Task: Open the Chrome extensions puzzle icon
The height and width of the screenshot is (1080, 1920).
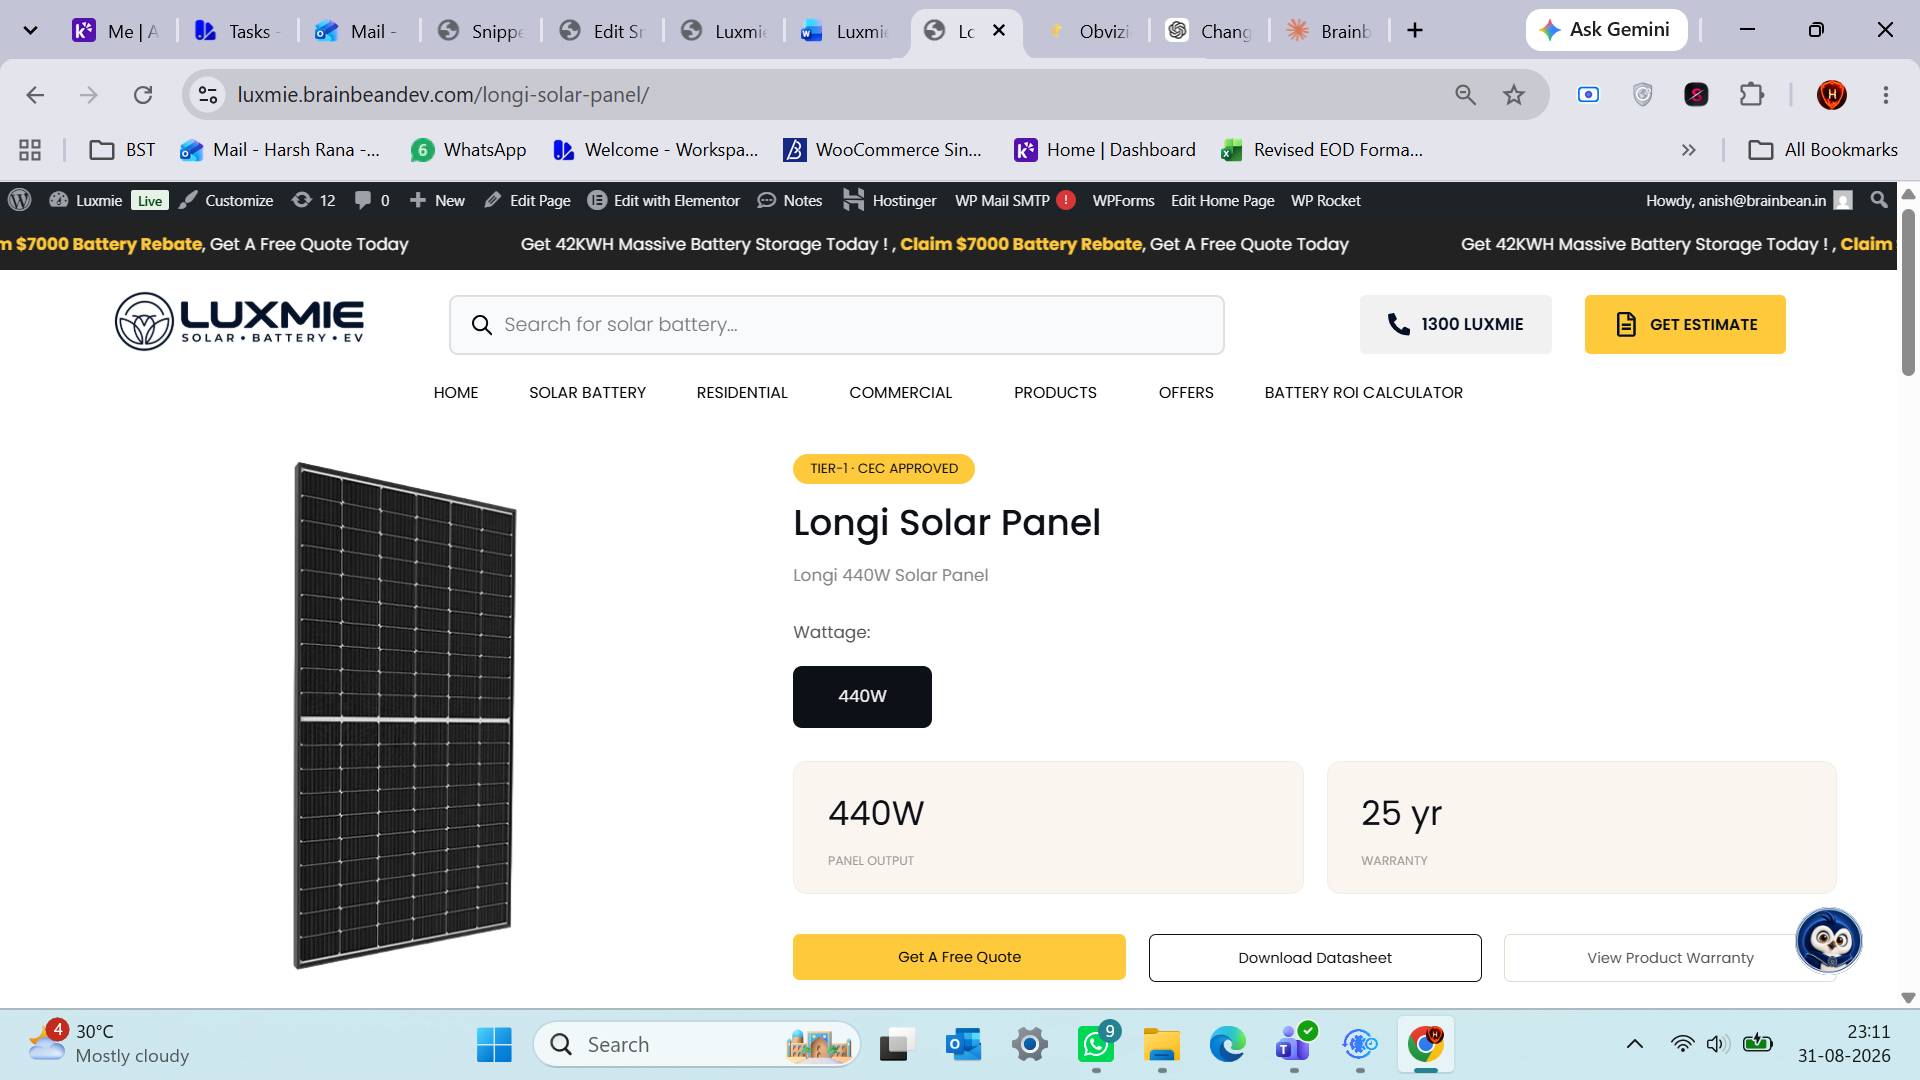Action: (x=1752, y=95)
